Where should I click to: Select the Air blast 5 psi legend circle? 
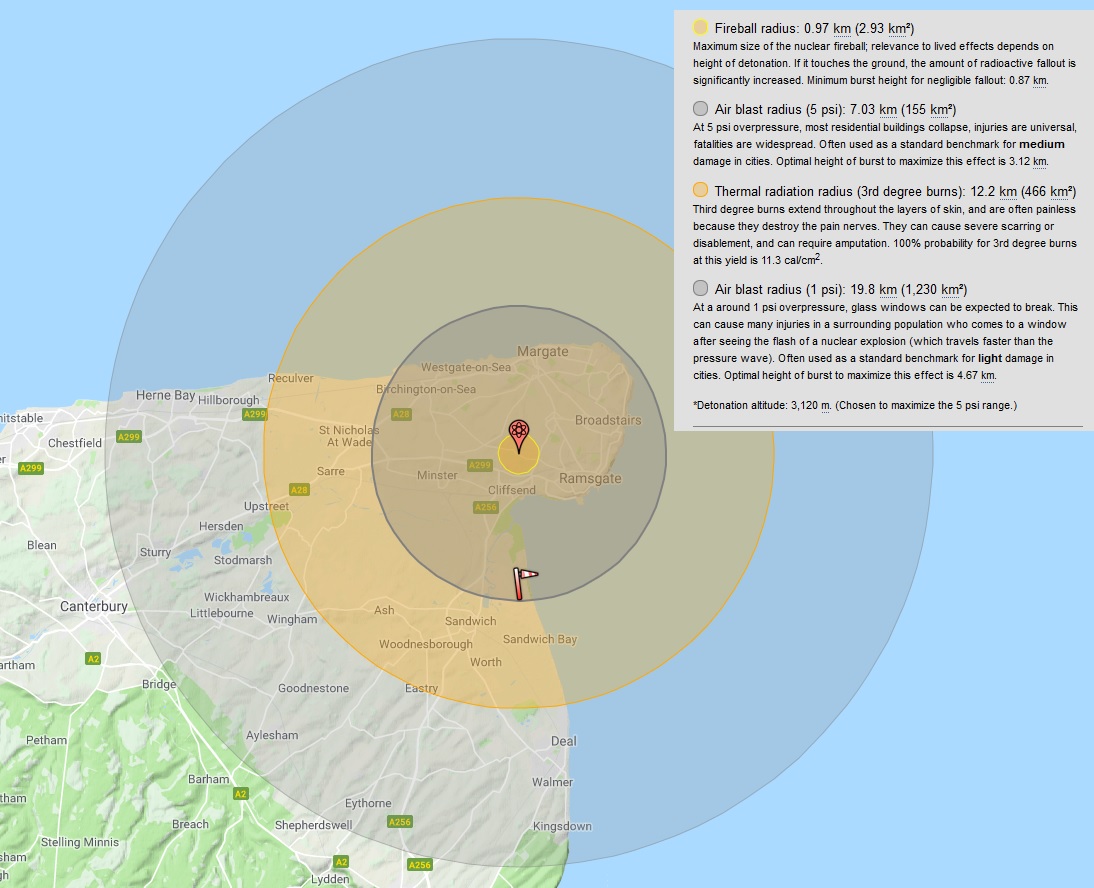(699, 108)
